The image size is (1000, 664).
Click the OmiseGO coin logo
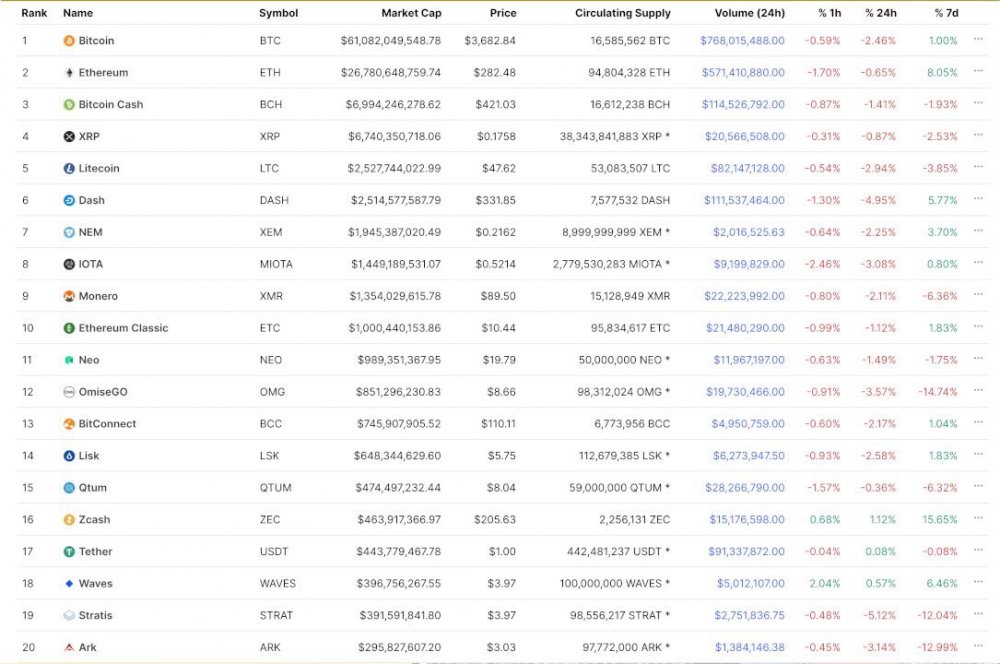[x=69, y=392]
